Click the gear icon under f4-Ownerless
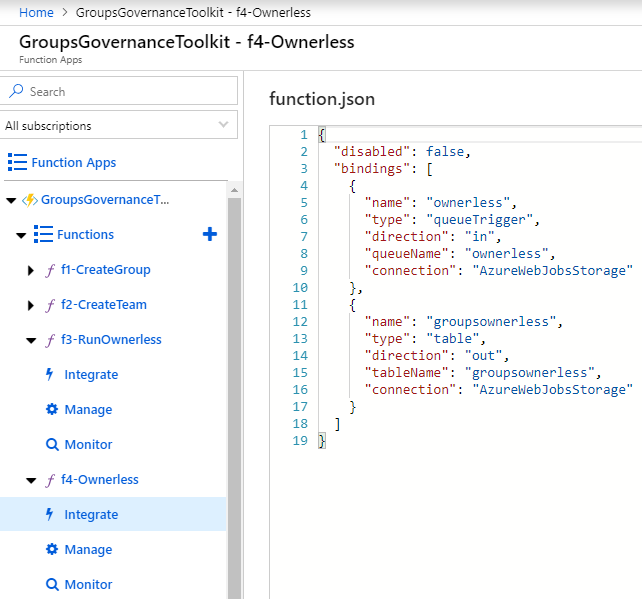This screenshot has height=599, width=642. (x=52, y=549)
